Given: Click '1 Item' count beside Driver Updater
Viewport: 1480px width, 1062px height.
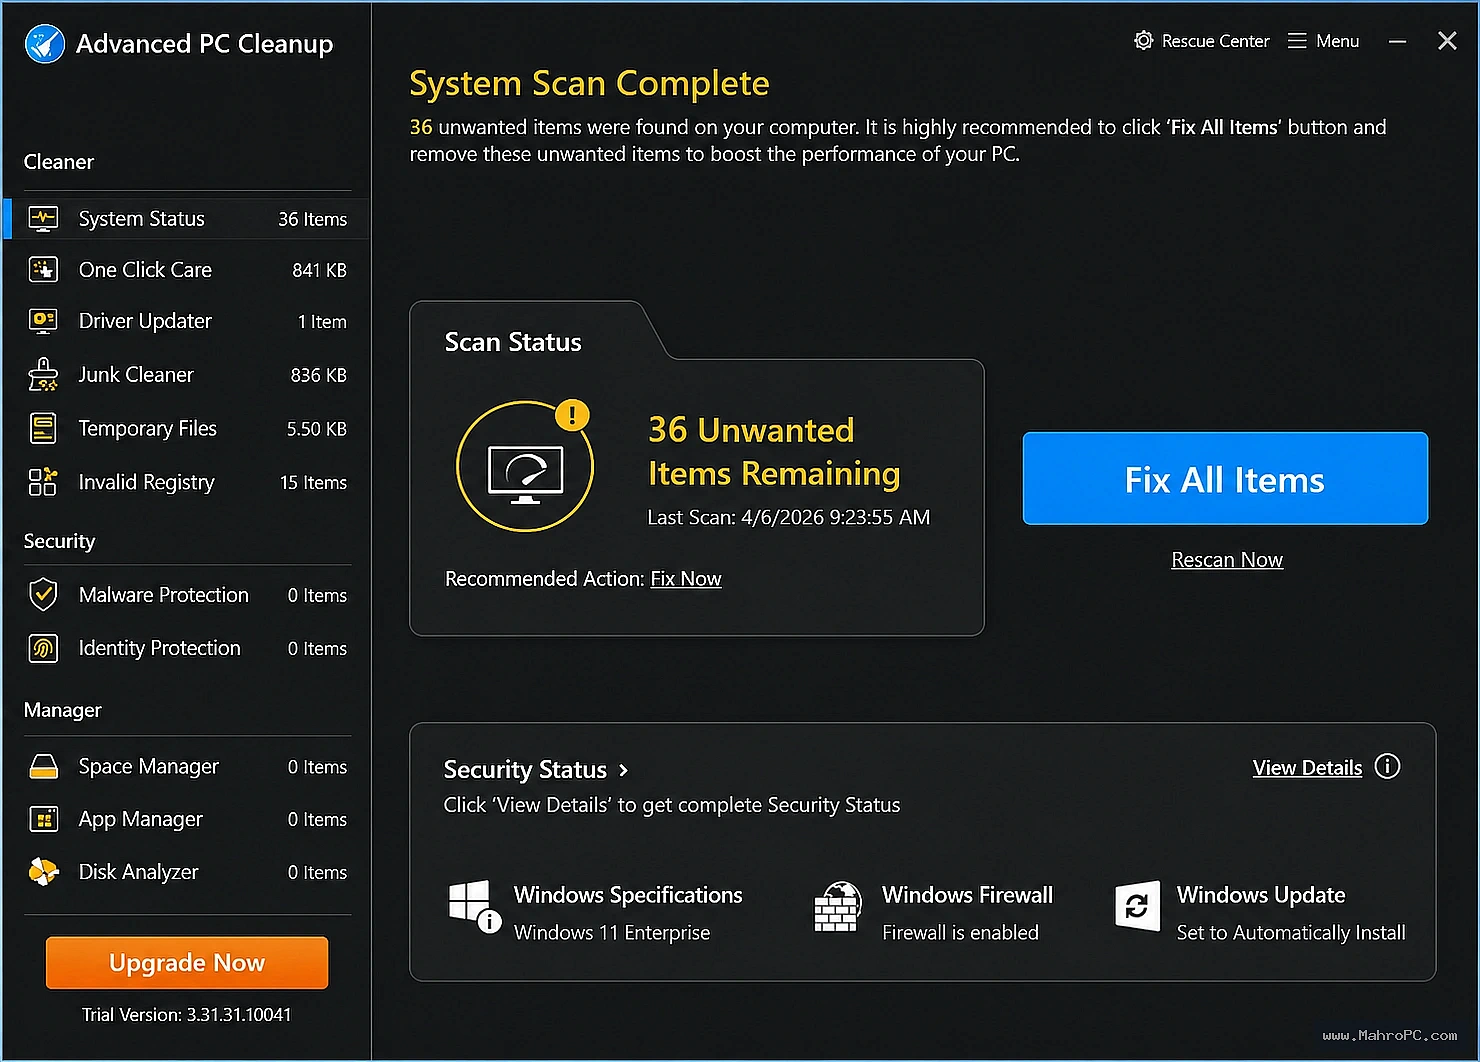Looking at the screenshot, I should click(x=322, y=322).
